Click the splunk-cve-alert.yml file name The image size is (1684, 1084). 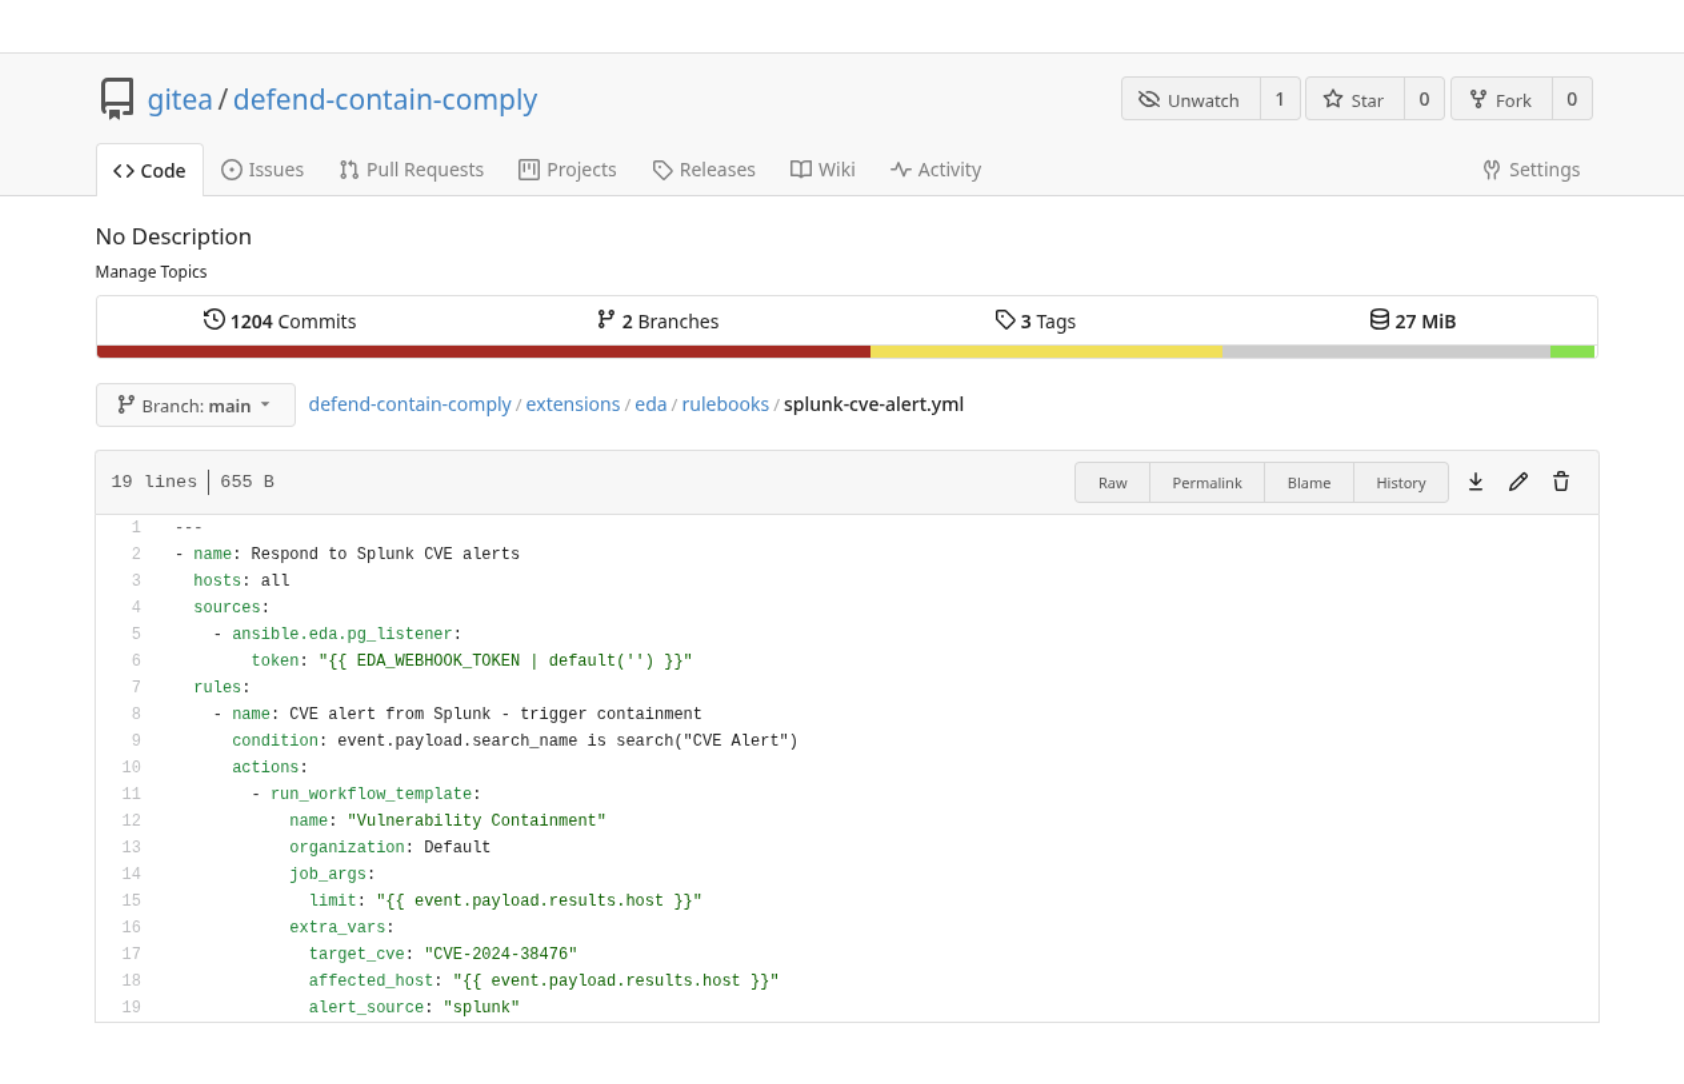click(x=874, y=404)
